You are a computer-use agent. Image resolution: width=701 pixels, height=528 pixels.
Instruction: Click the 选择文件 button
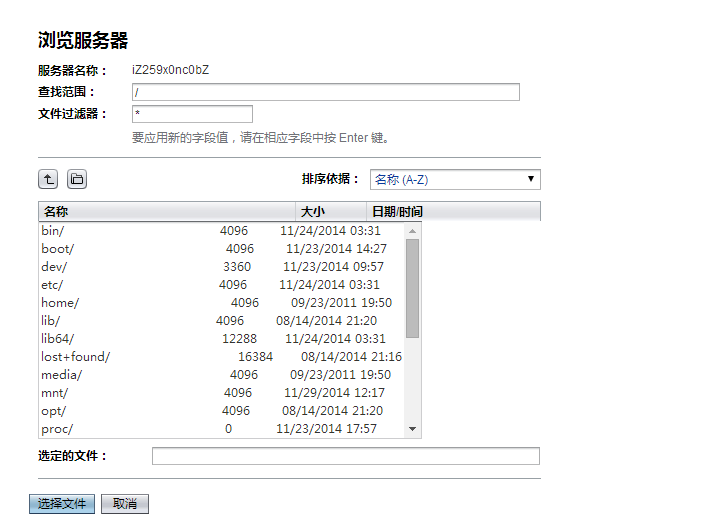62,504
